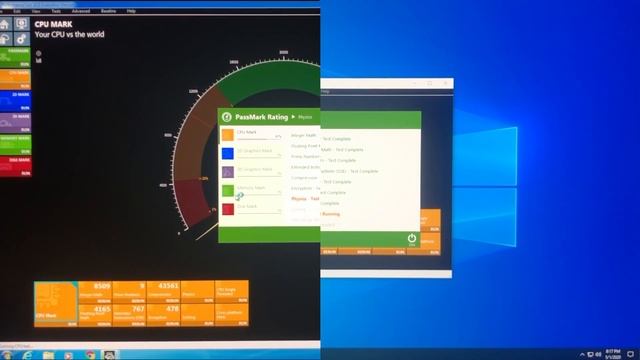Open the System Information monitor icon
Viewport: 640px width, 360px height.
(x=22, y=24)
